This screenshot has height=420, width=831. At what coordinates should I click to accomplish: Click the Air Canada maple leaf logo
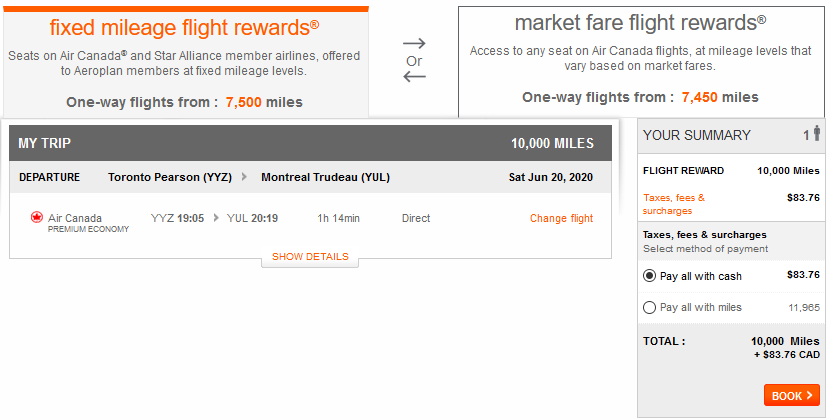pos(37,217)
